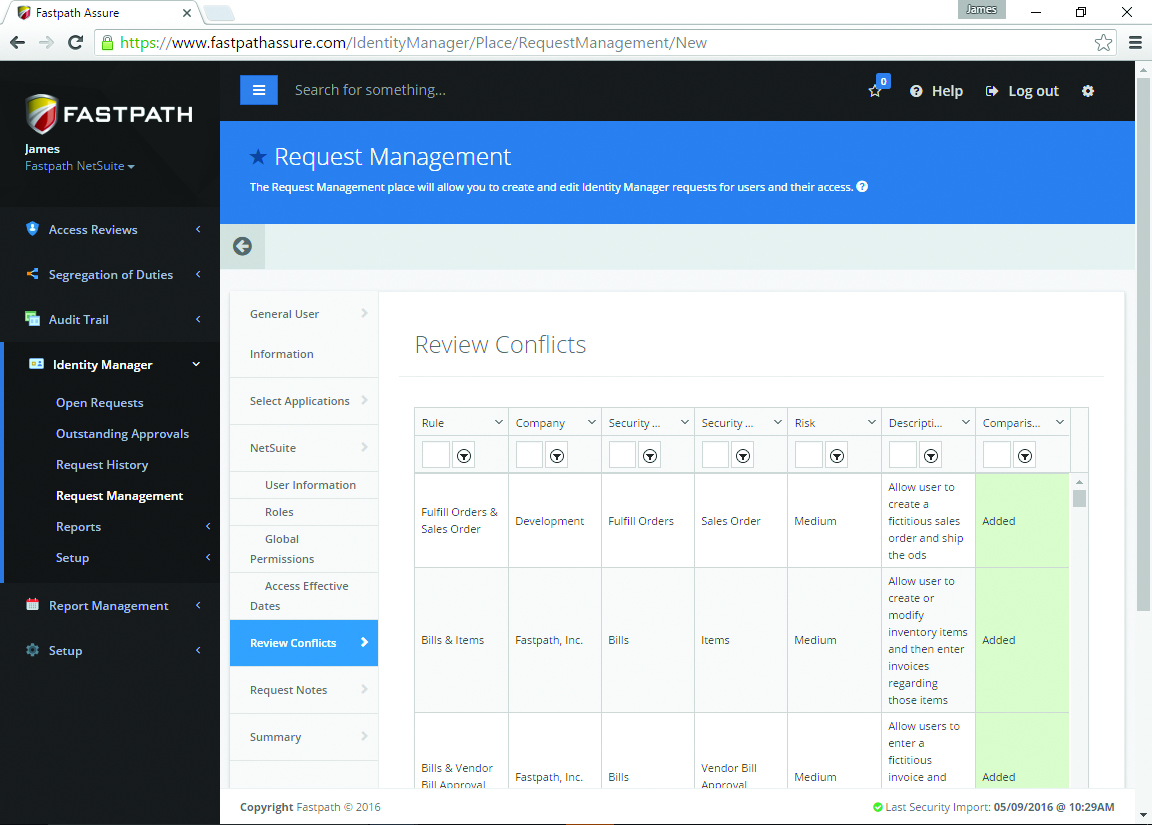1152x825 pixels.
Task: Click the conflicts table scrollbar thumb
Action: [x=1079, y=499]
